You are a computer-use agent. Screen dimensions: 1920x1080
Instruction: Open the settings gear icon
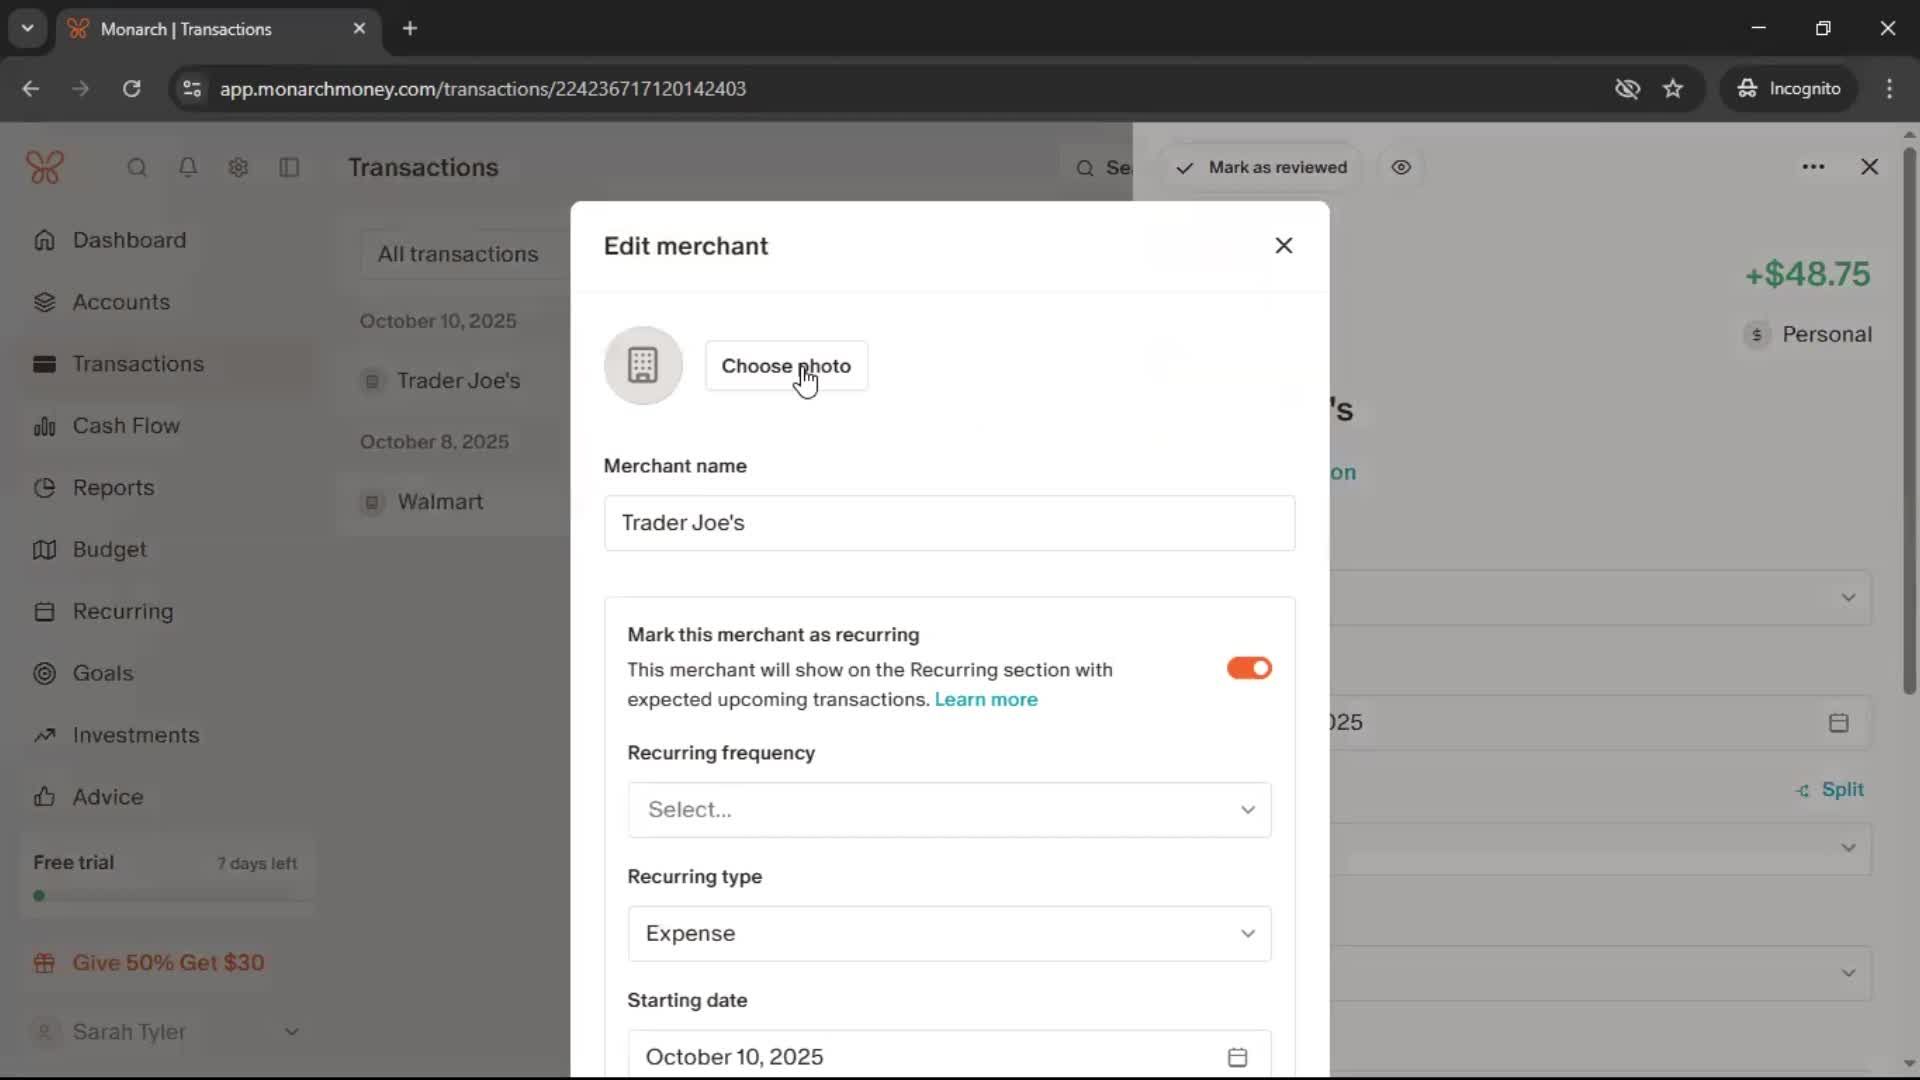[238, 167]
